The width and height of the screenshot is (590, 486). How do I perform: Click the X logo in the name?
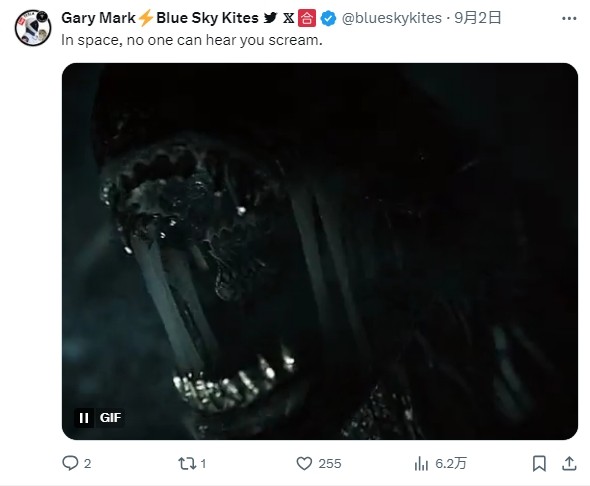tap(289, 18)
